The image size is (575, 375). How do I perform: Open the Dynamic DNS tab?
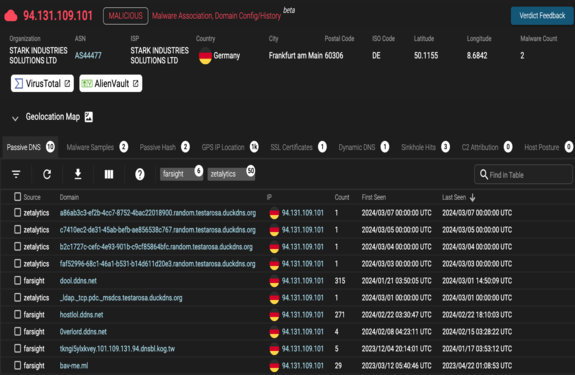click(x=363, y=147)
